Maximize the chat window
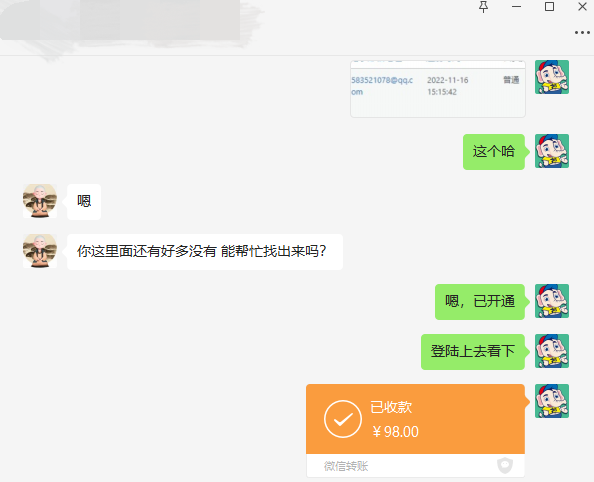The width and height of the screenshot is (594, 482). coord(549,6)
